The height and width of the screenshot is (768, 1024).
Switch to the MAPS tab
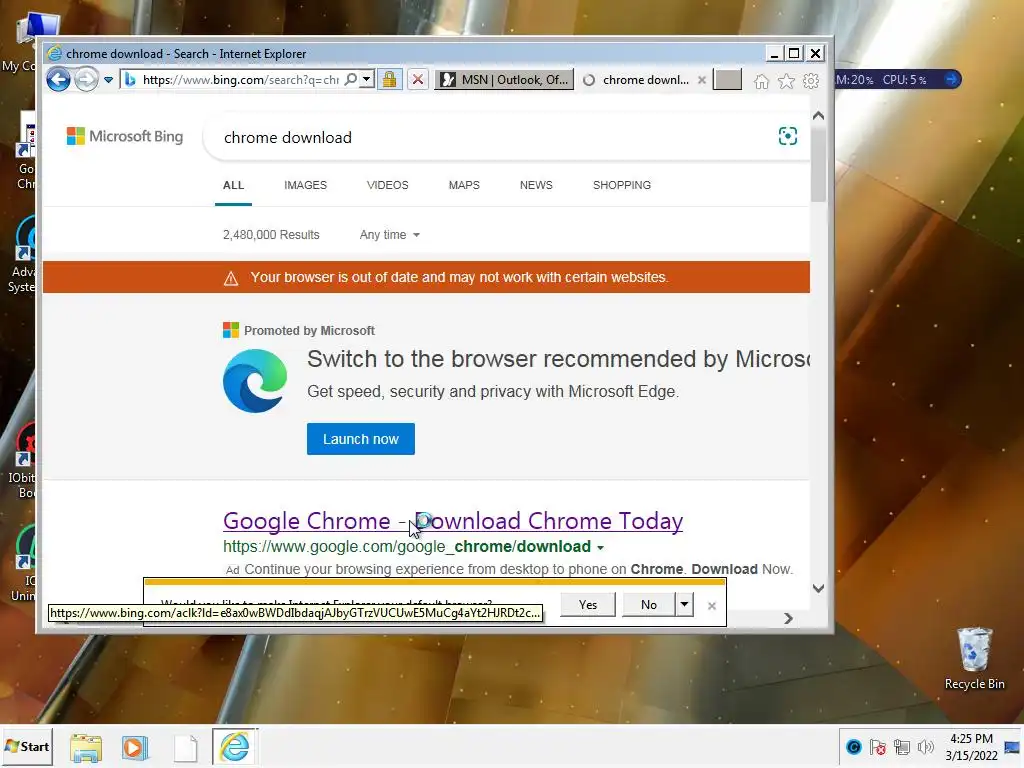[464, 185]
